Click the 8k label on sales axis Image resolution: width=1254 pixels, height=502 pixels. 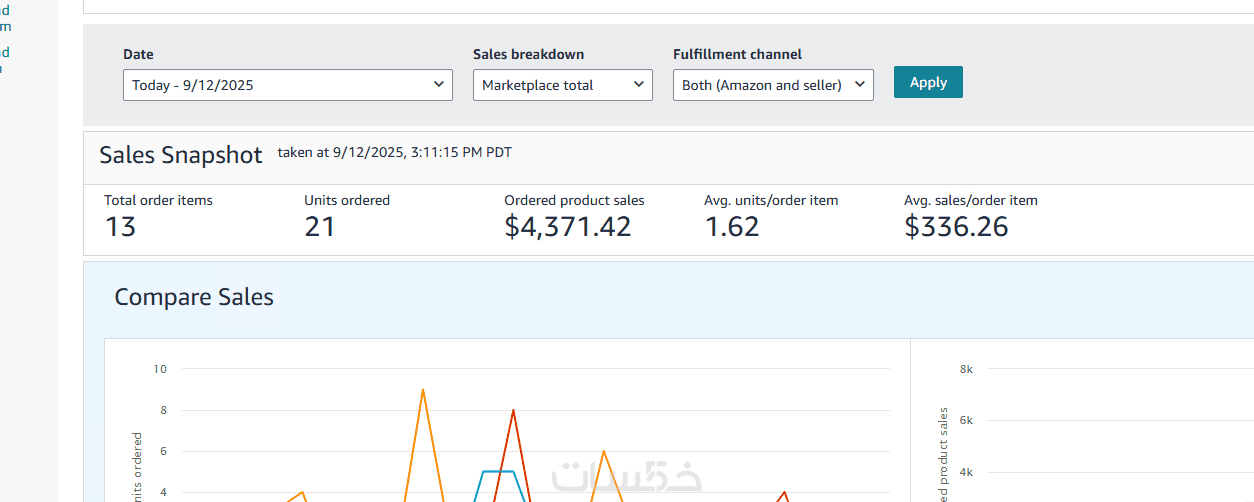point(966,369)
